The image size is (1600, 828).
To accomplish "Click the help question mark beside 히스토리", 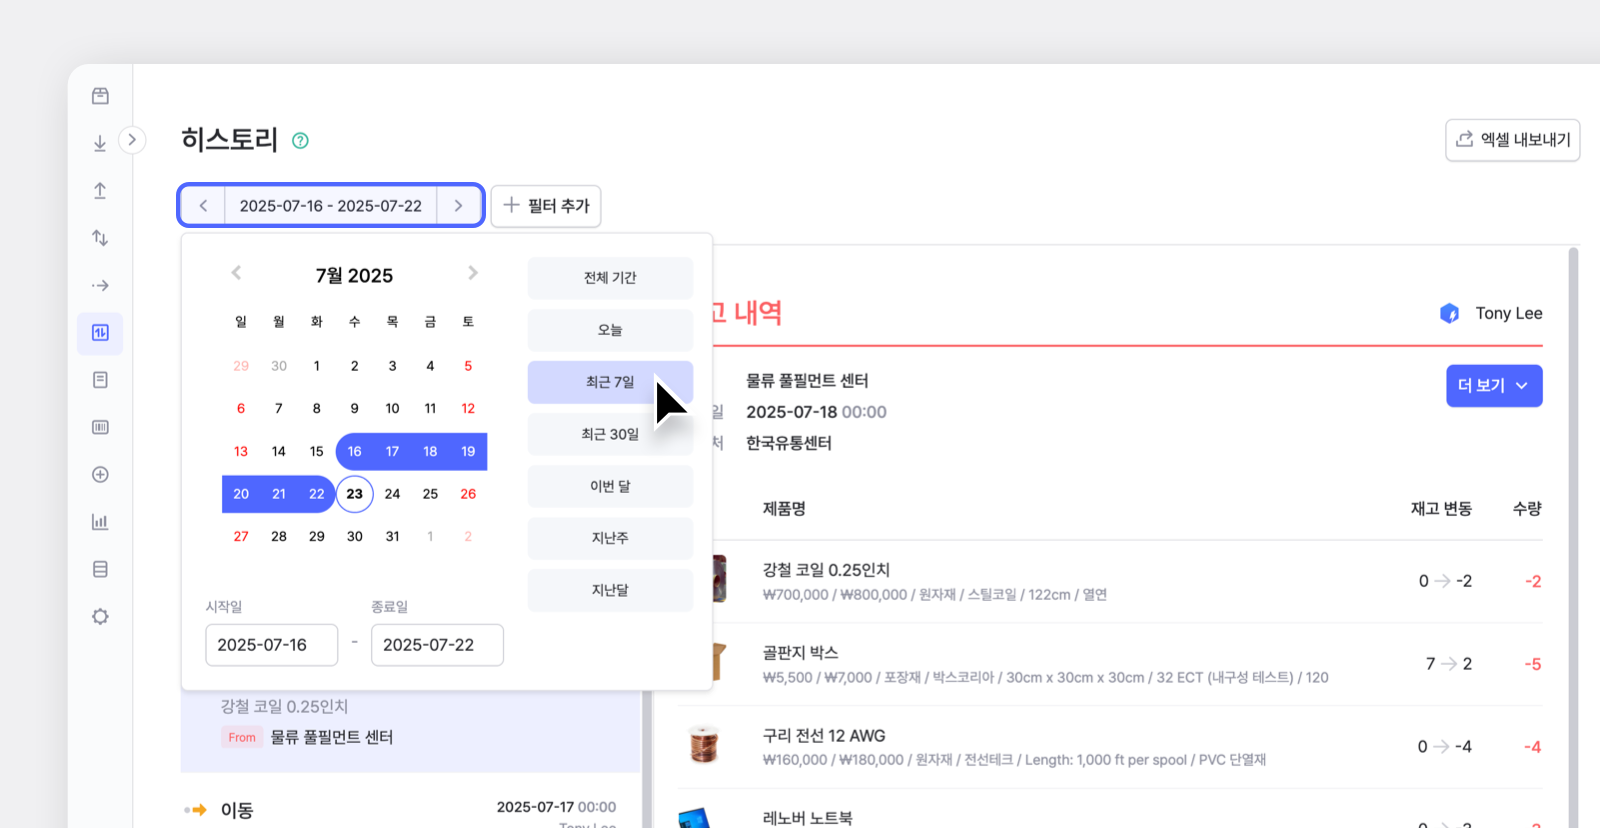I will 300,141.
